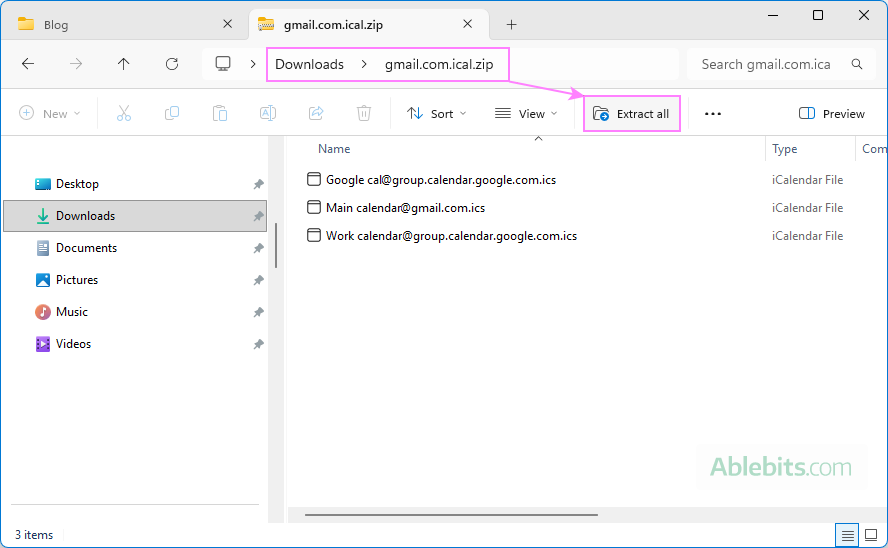Open the View dropdown
The image size is (888, 548).
coord(526,114)
